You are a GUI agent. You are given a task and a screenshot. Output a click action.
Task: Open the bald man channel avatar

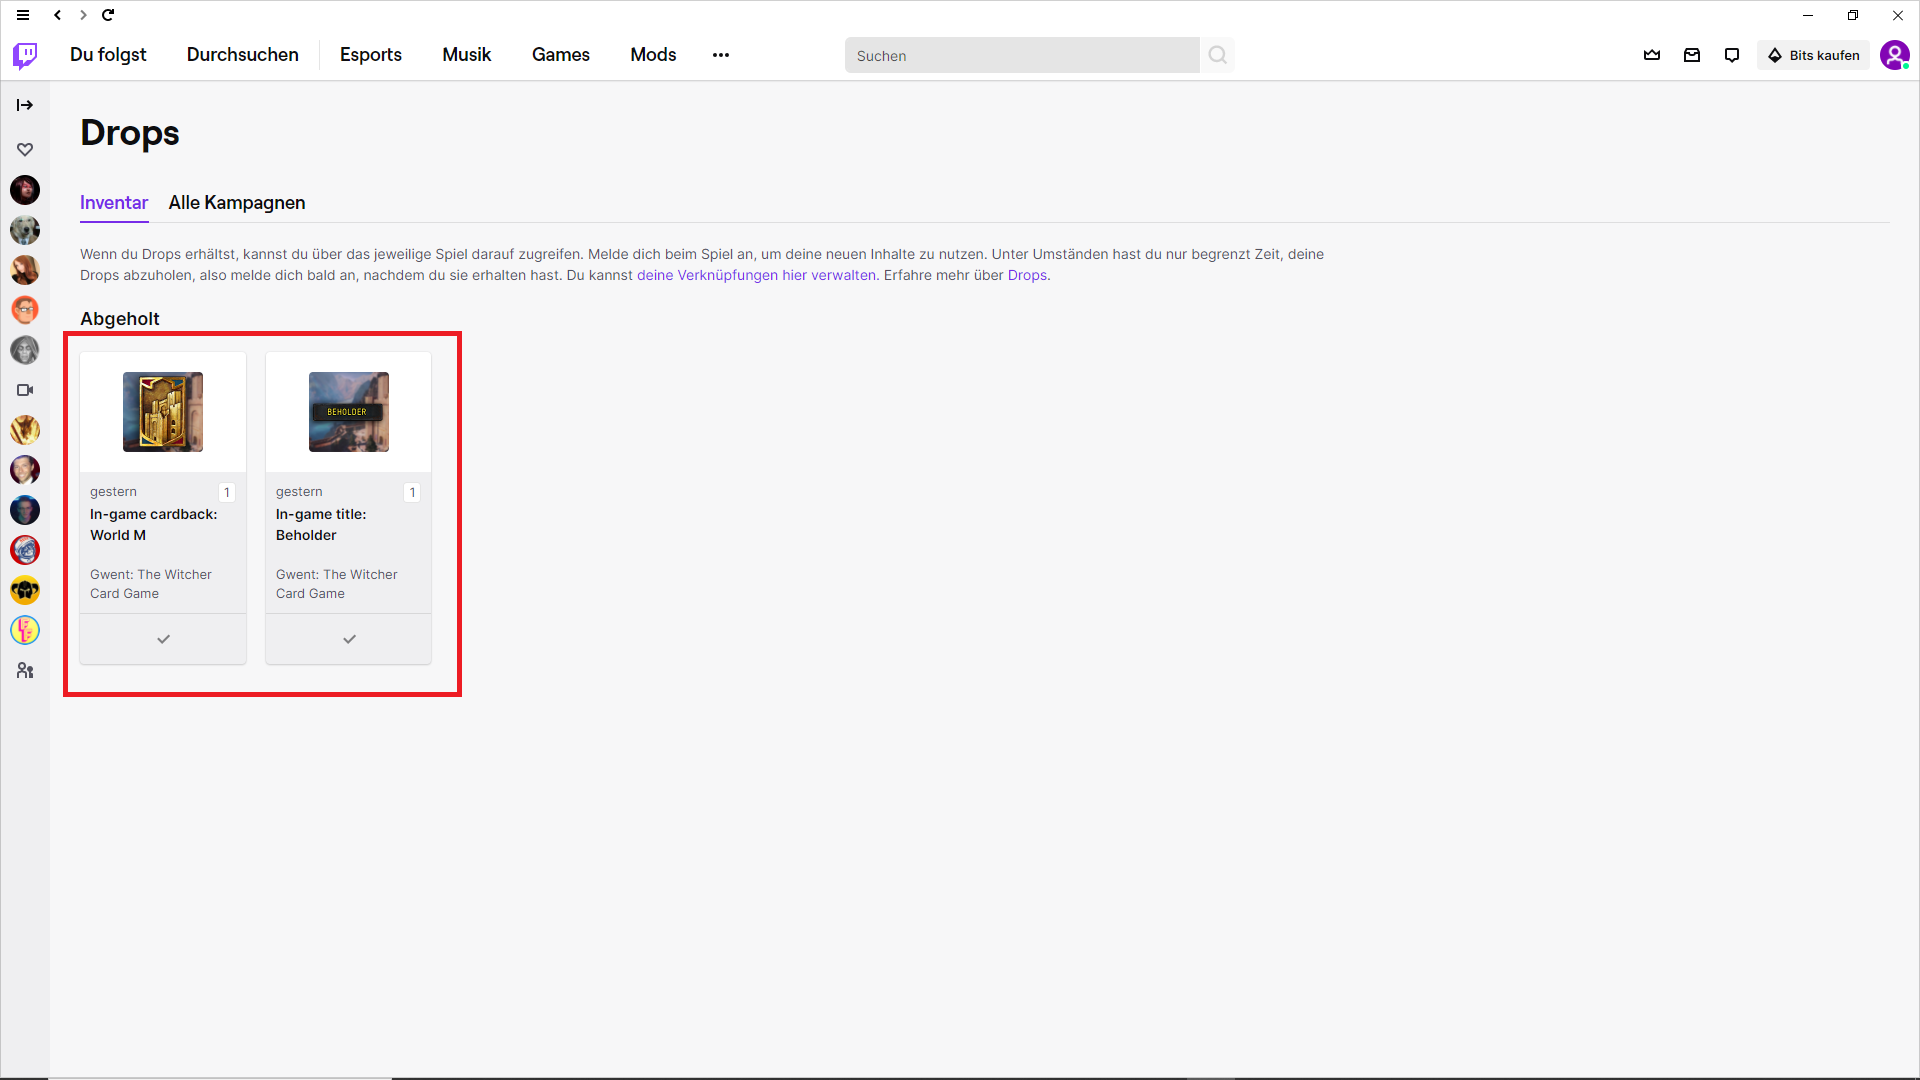(25, 470)
